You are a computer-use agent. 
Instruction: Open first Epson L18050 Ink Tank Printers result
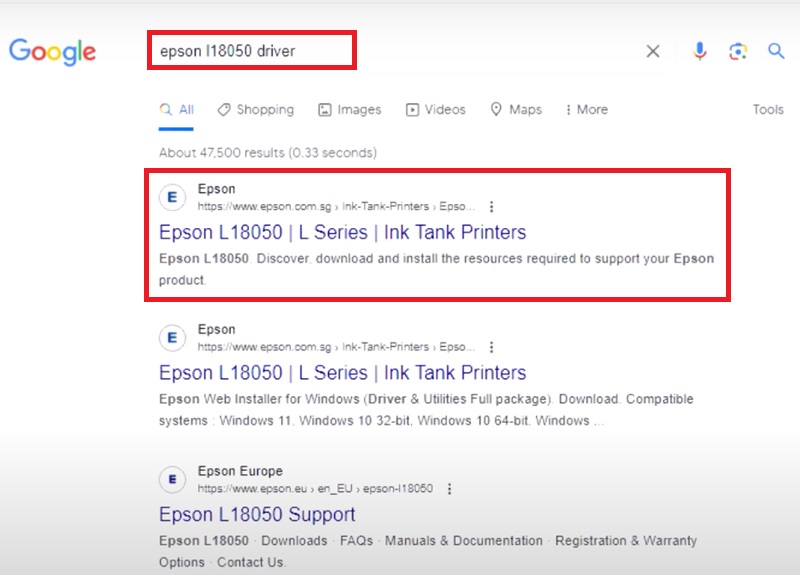(x=342, y=232)
